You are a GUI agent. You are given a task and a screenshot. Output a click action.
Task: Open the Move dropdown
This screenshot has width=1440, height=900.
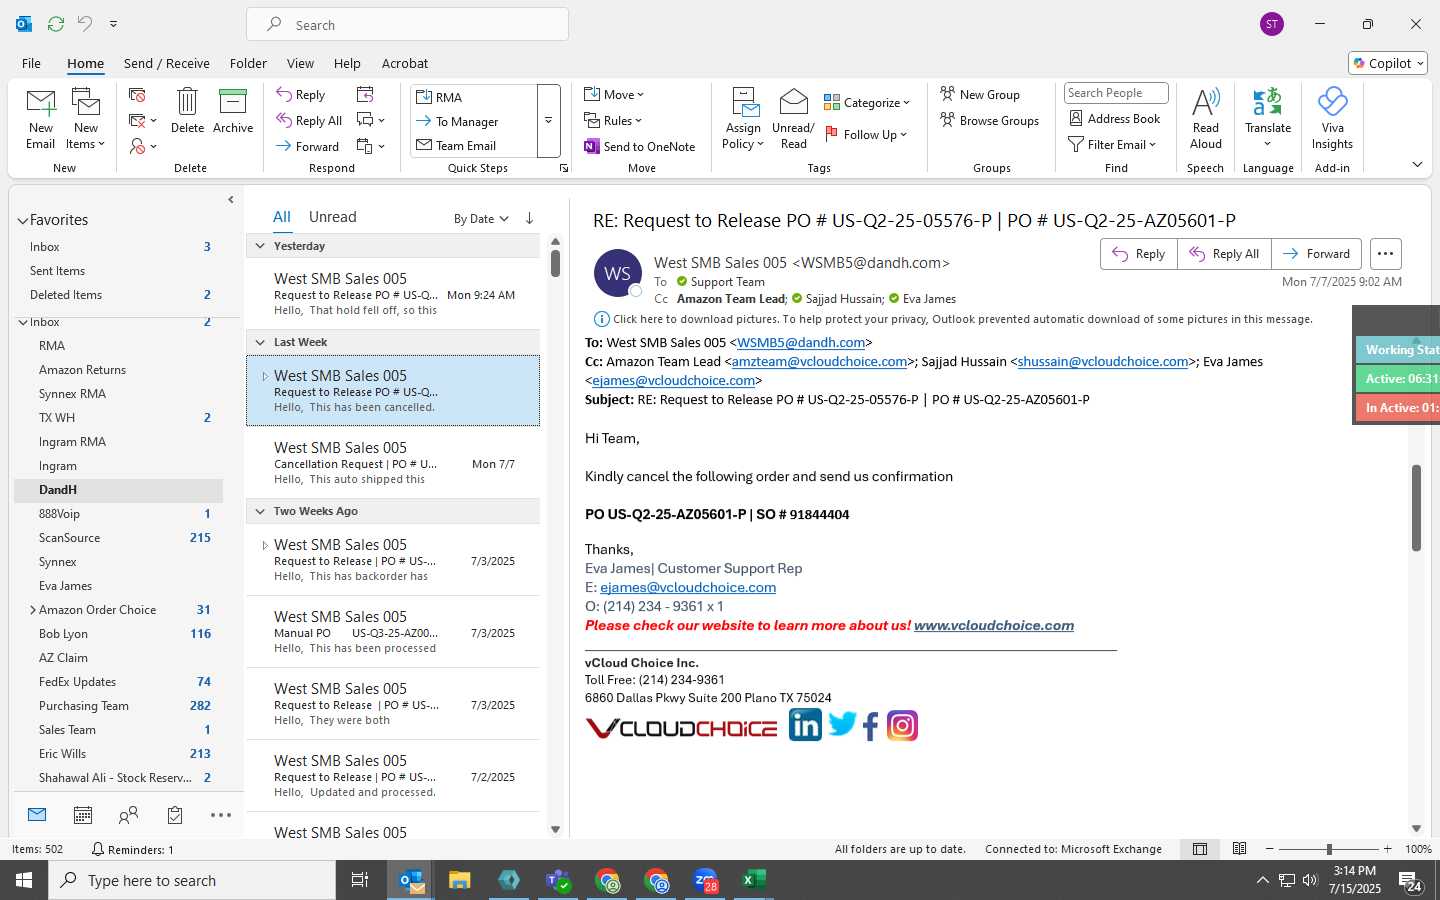tap(614, 95)
